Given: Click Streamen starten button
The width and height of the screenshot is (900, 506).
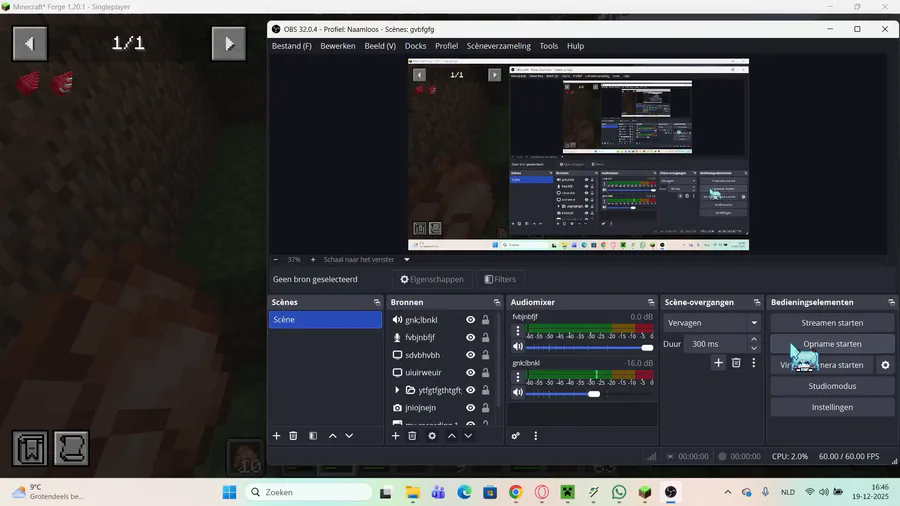Looking at the screenshot, I should [832, 323].
